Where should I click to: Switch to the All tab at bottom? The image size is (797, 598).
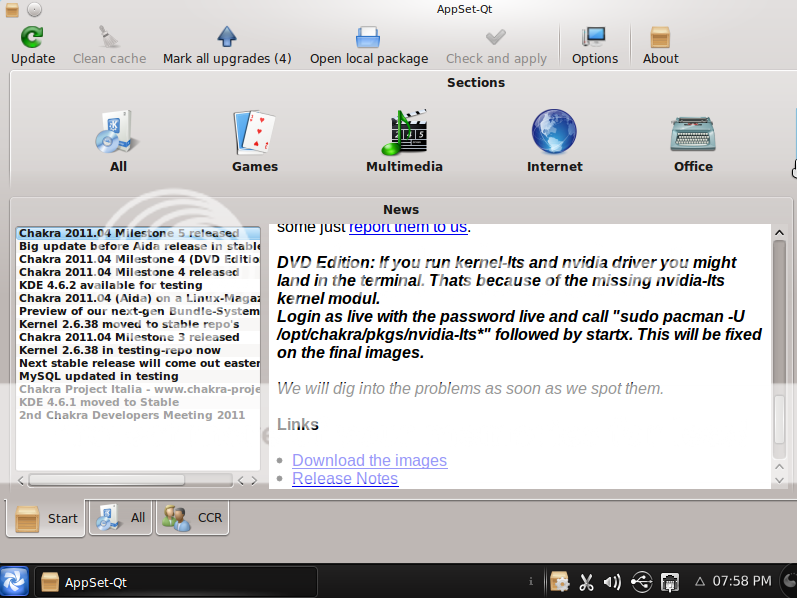point(120,517)
